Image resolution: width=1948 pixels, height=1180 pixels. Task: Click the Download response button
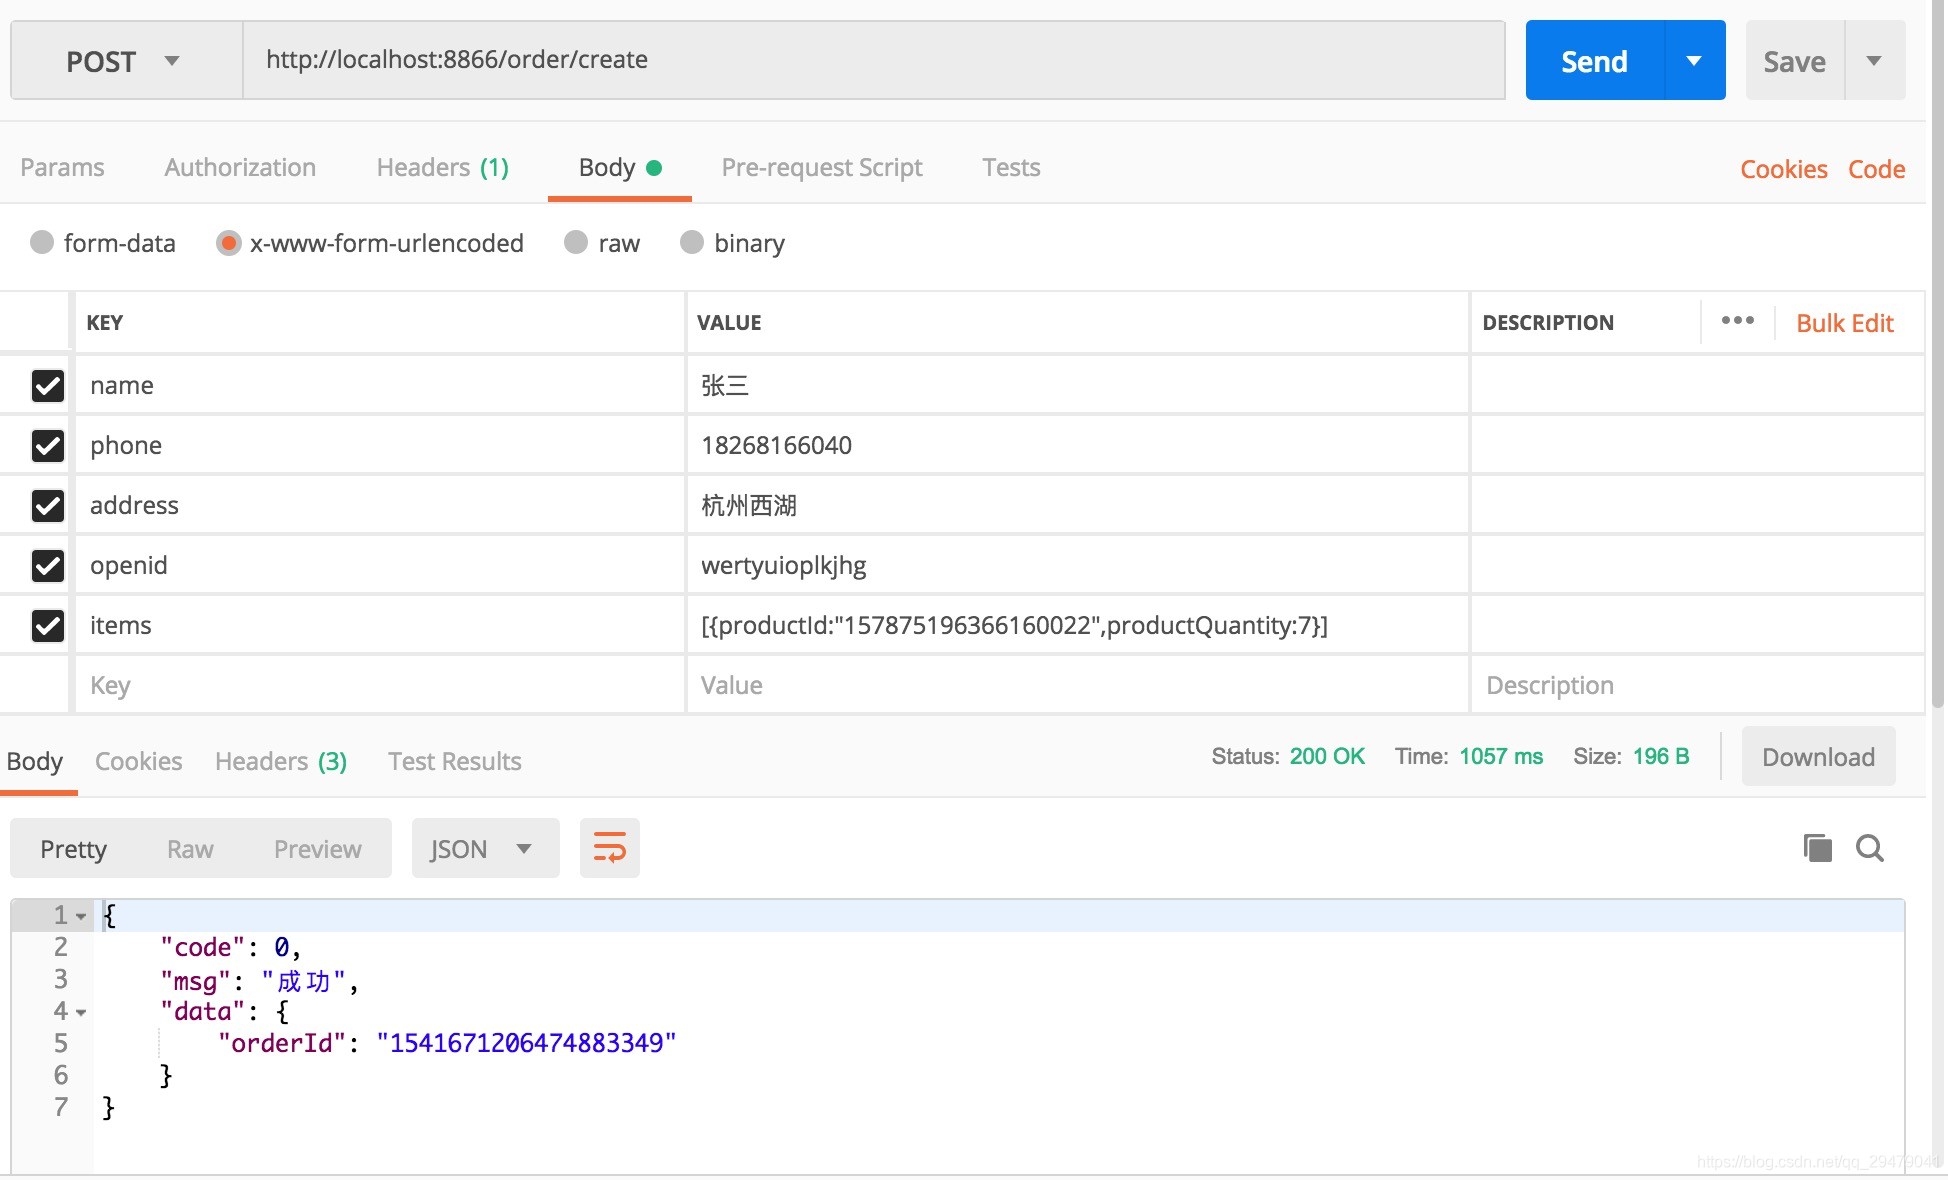point(1817,757)
